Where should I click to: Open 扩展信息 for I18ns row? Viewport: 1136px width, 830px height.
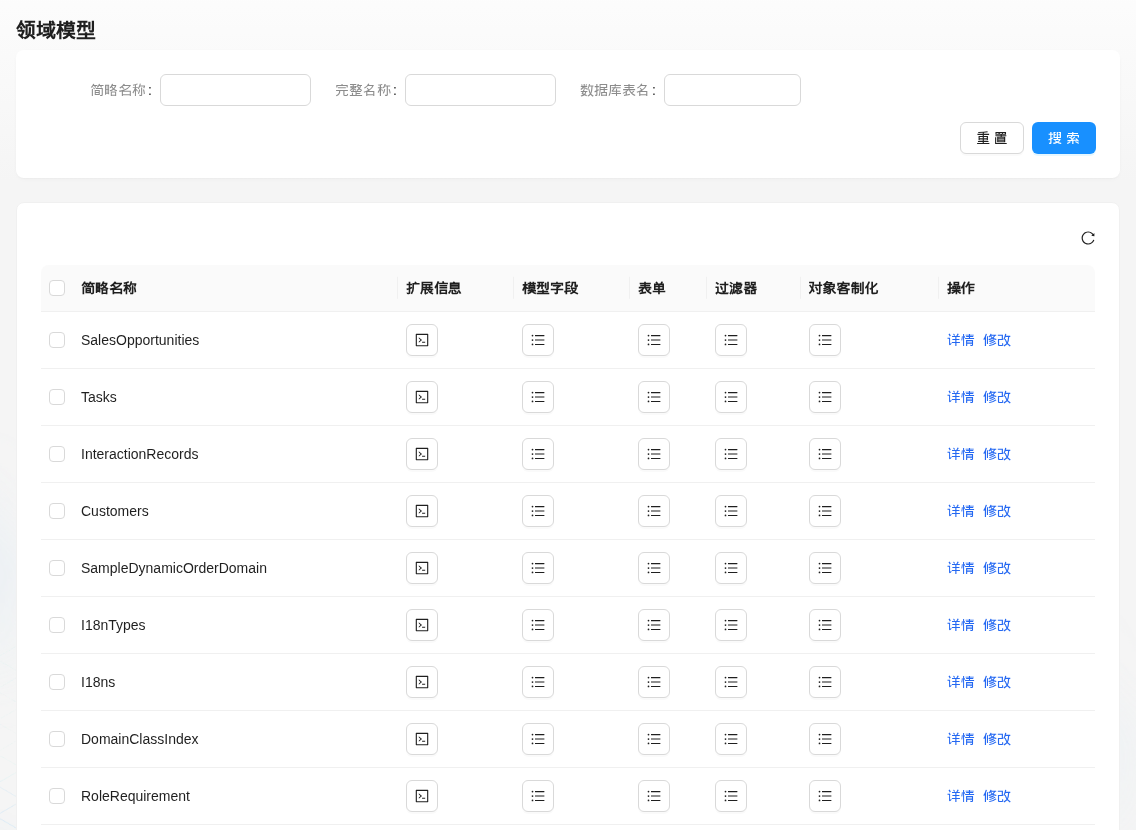[422, 682]
